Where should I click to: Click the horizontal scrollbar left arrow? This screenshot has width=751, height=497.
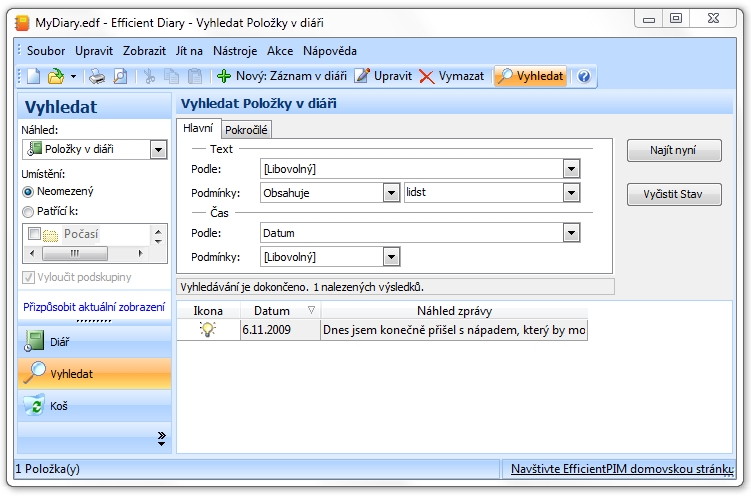tap(32, 253)
